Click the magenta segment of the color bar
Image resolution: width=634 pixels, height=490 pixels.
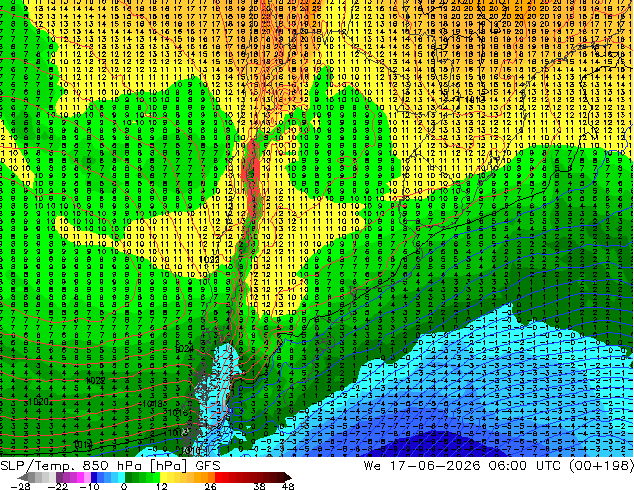80,477
